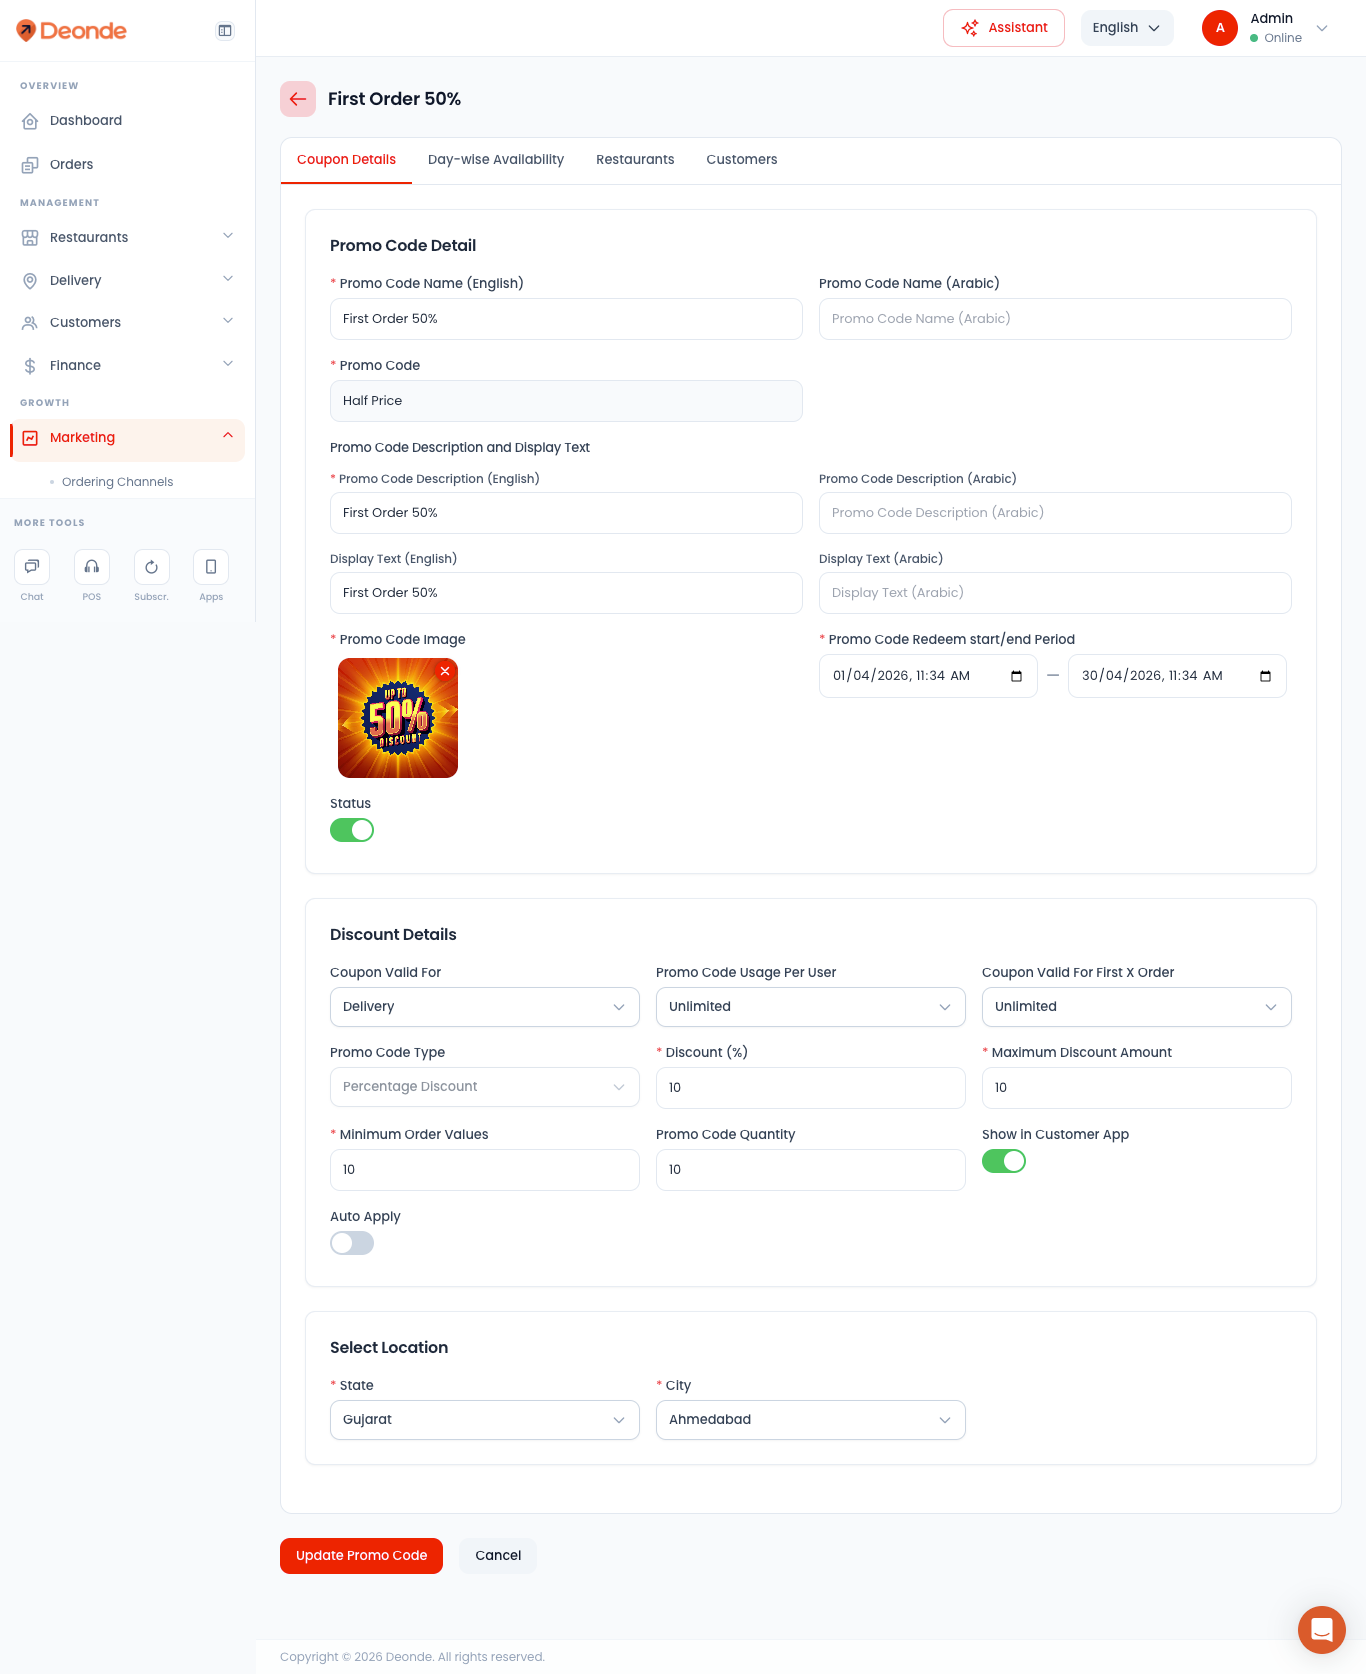
Task: Open Subscr. tool icon
Action: coord(152,567)
